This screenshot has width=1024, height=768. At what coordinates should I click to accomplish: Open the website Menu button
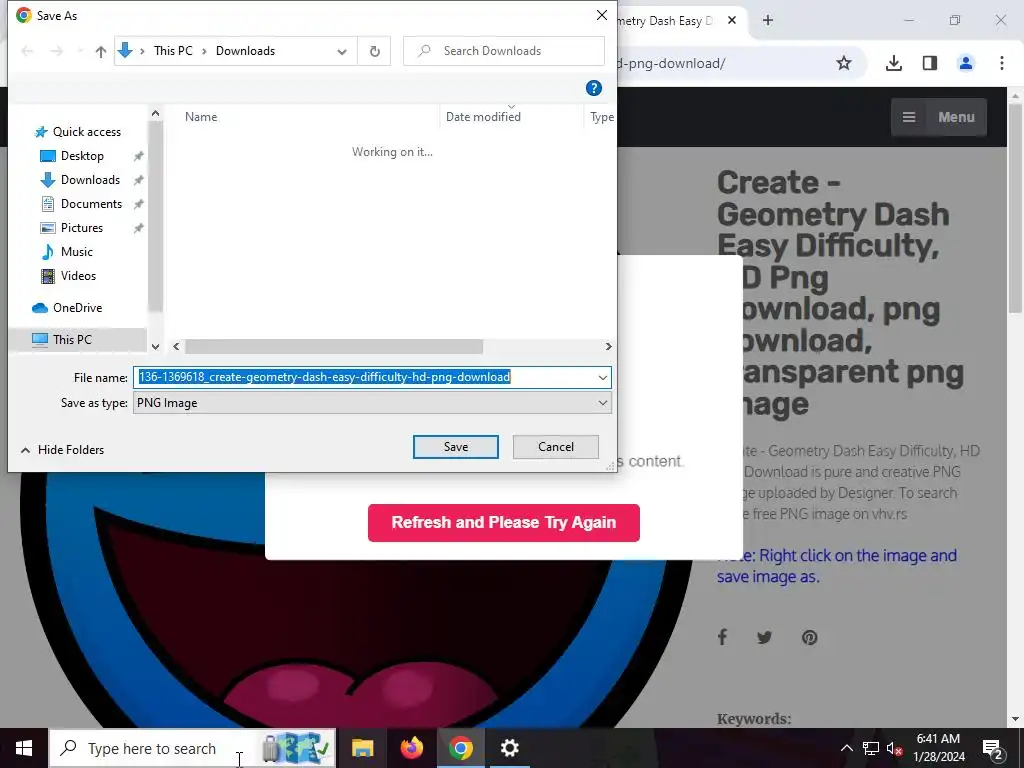tap(939, 118)
